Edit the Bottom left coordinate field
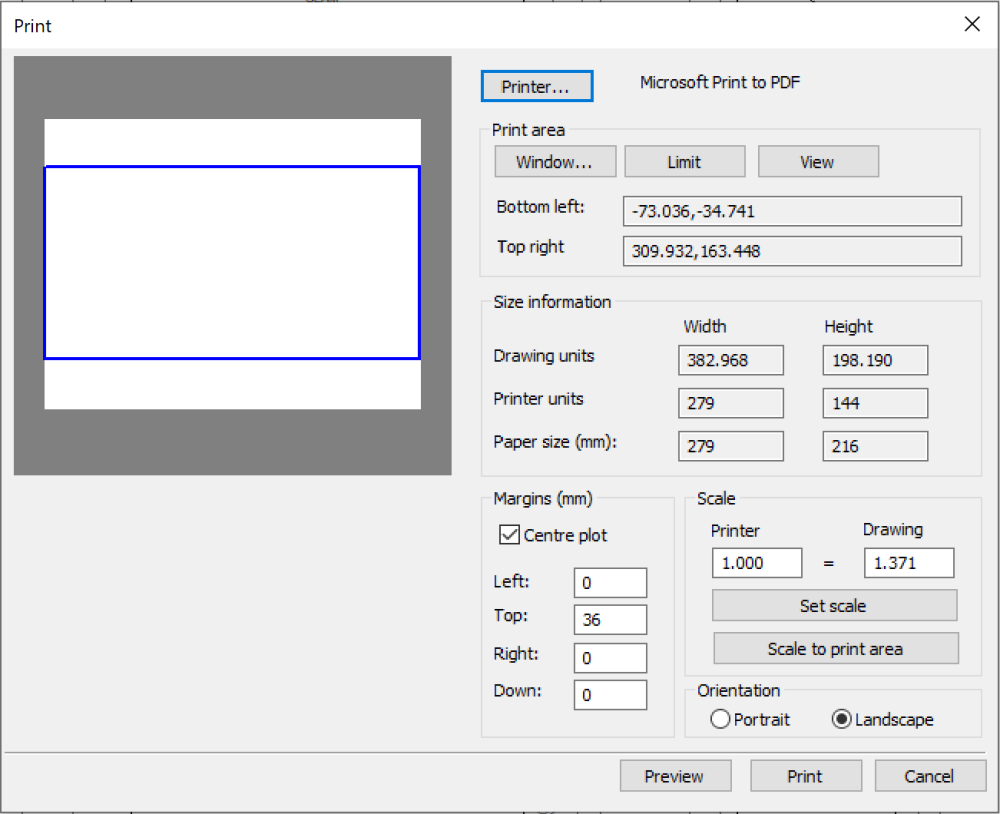The height and width of the screenshot is (814, 1000). tap(791, 211)
